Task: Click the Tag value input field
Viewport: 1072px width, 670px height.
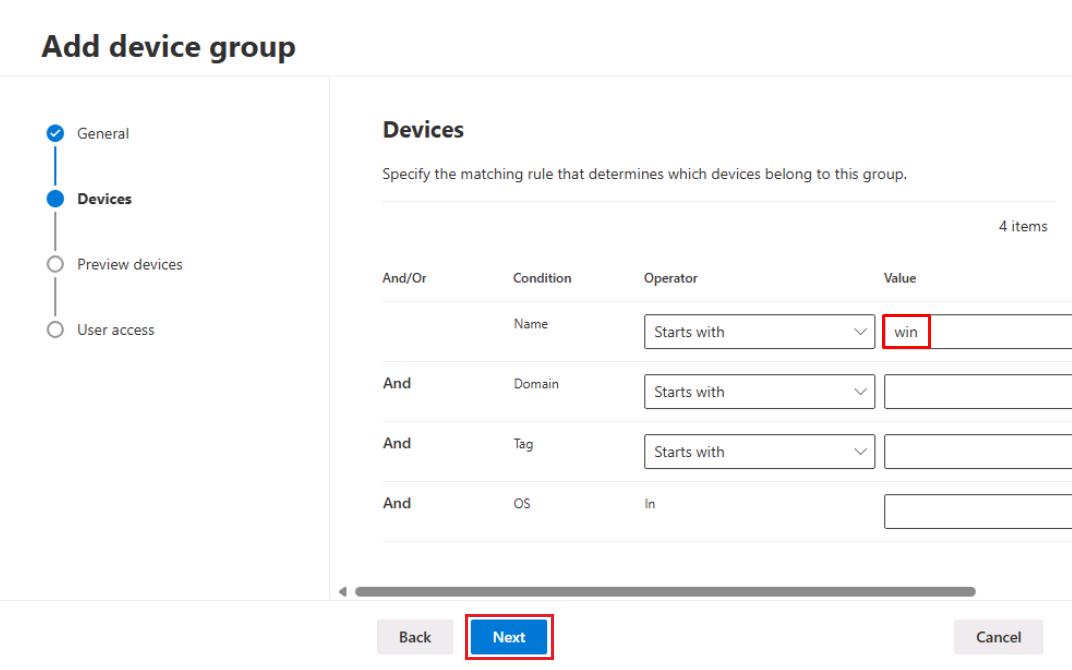Action: coord(977,452)
